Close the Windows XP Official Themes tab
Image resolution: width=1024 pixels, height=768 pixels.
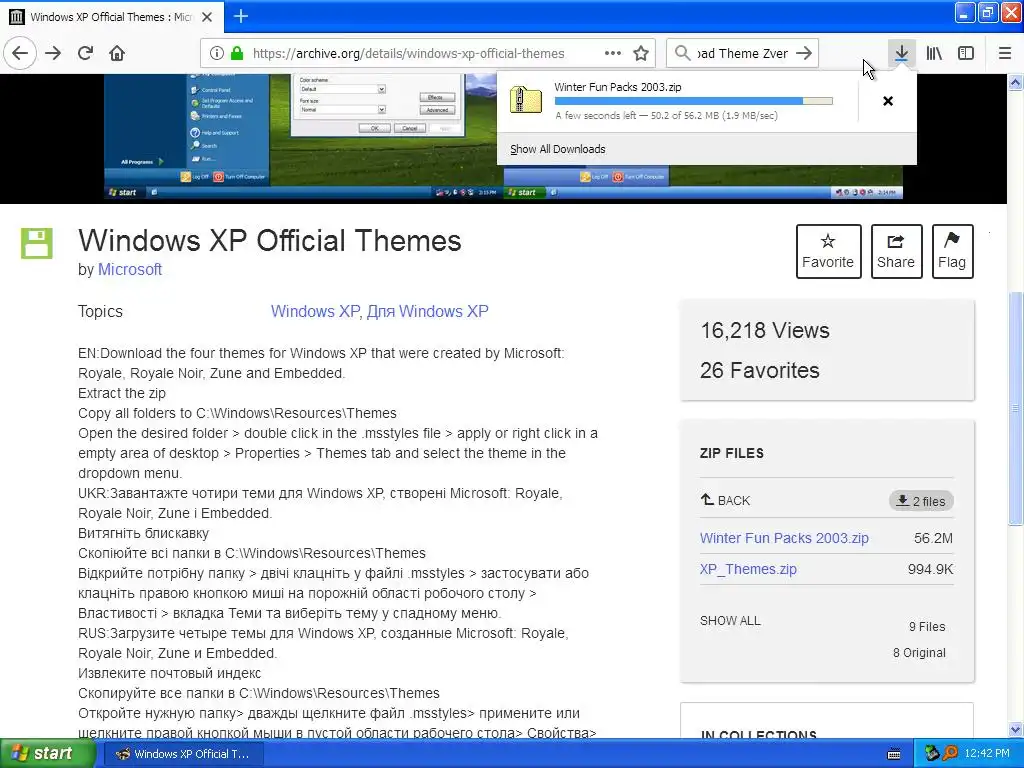pos(207,17)
